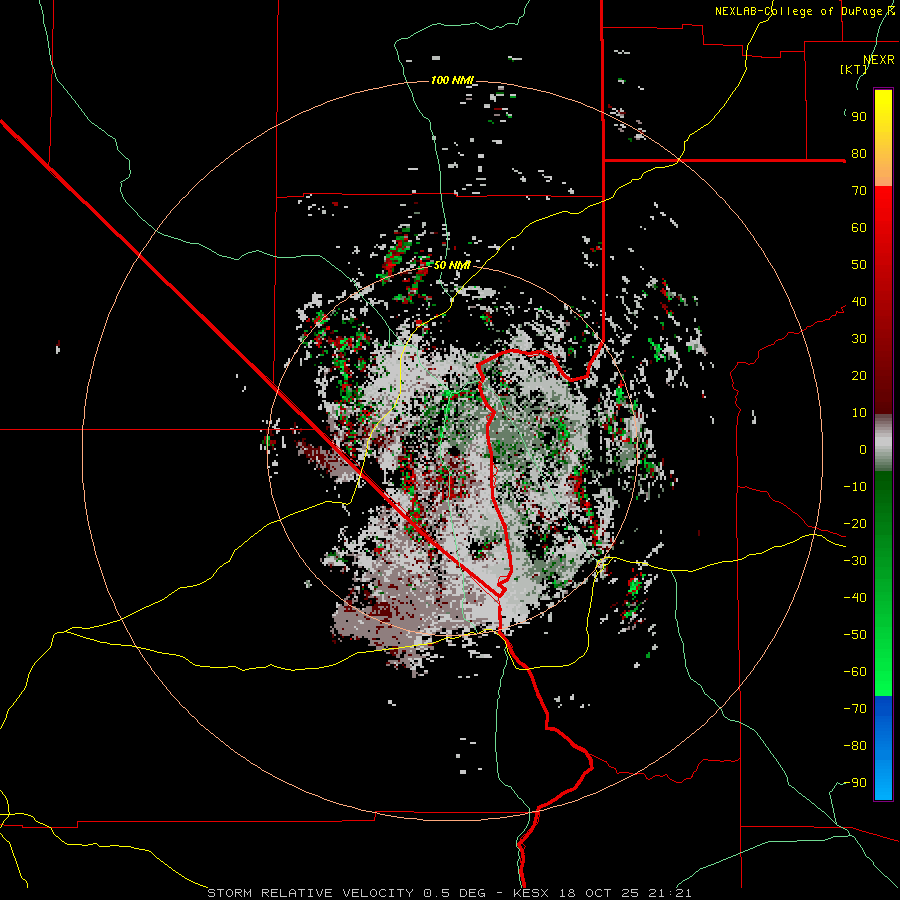Click the -10 scale value
Image resolution: width=900 pixels, height=900 pixels.
tap(855, 487)
